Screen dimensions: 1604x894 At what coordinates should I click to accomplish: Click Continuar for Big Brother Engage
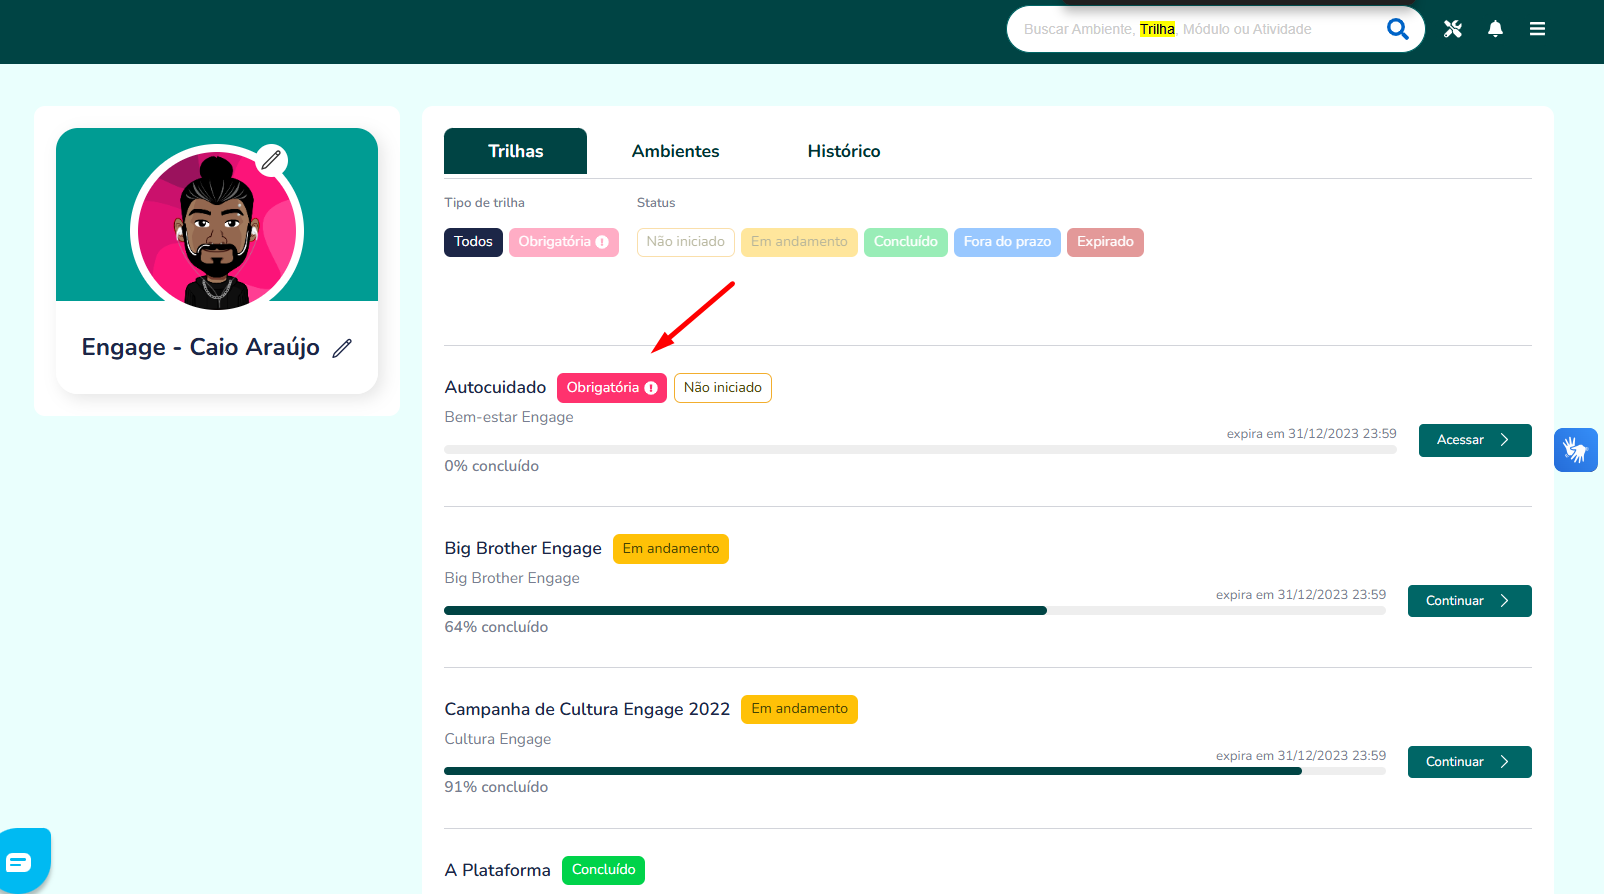tap(1469, 601)
